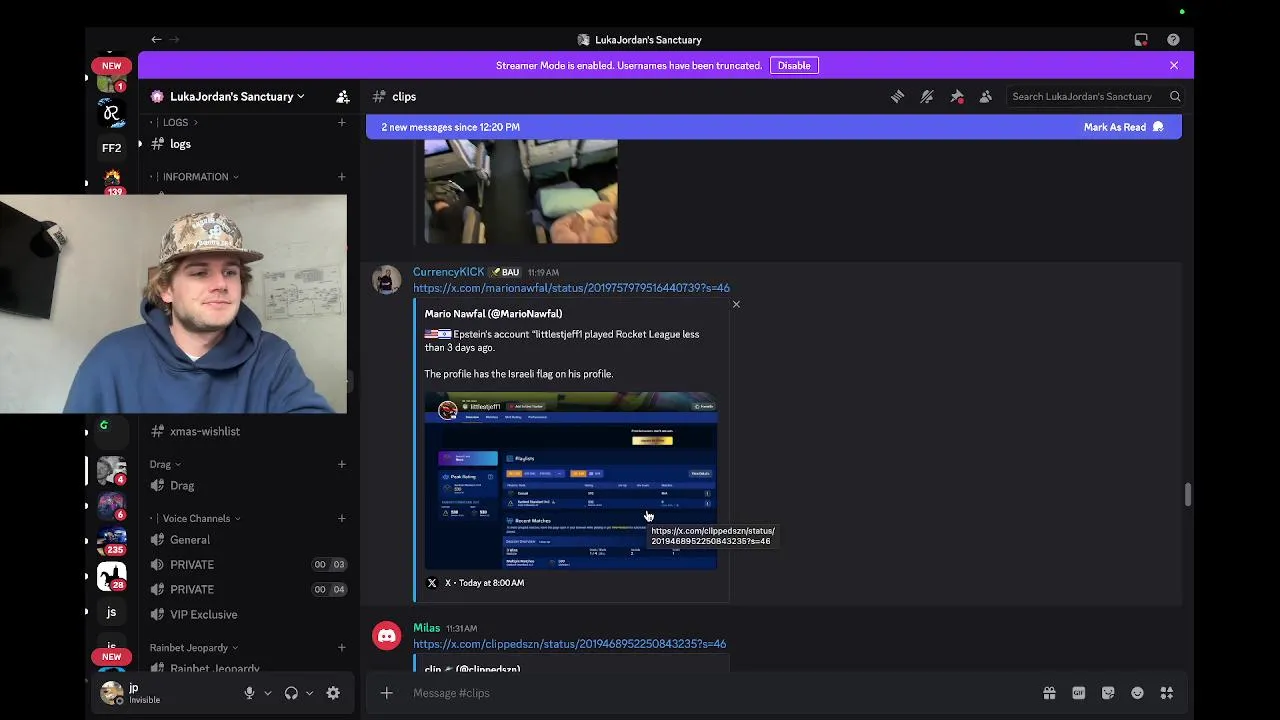
Task: Click the invite people icon
Action: tap(343, 97)
